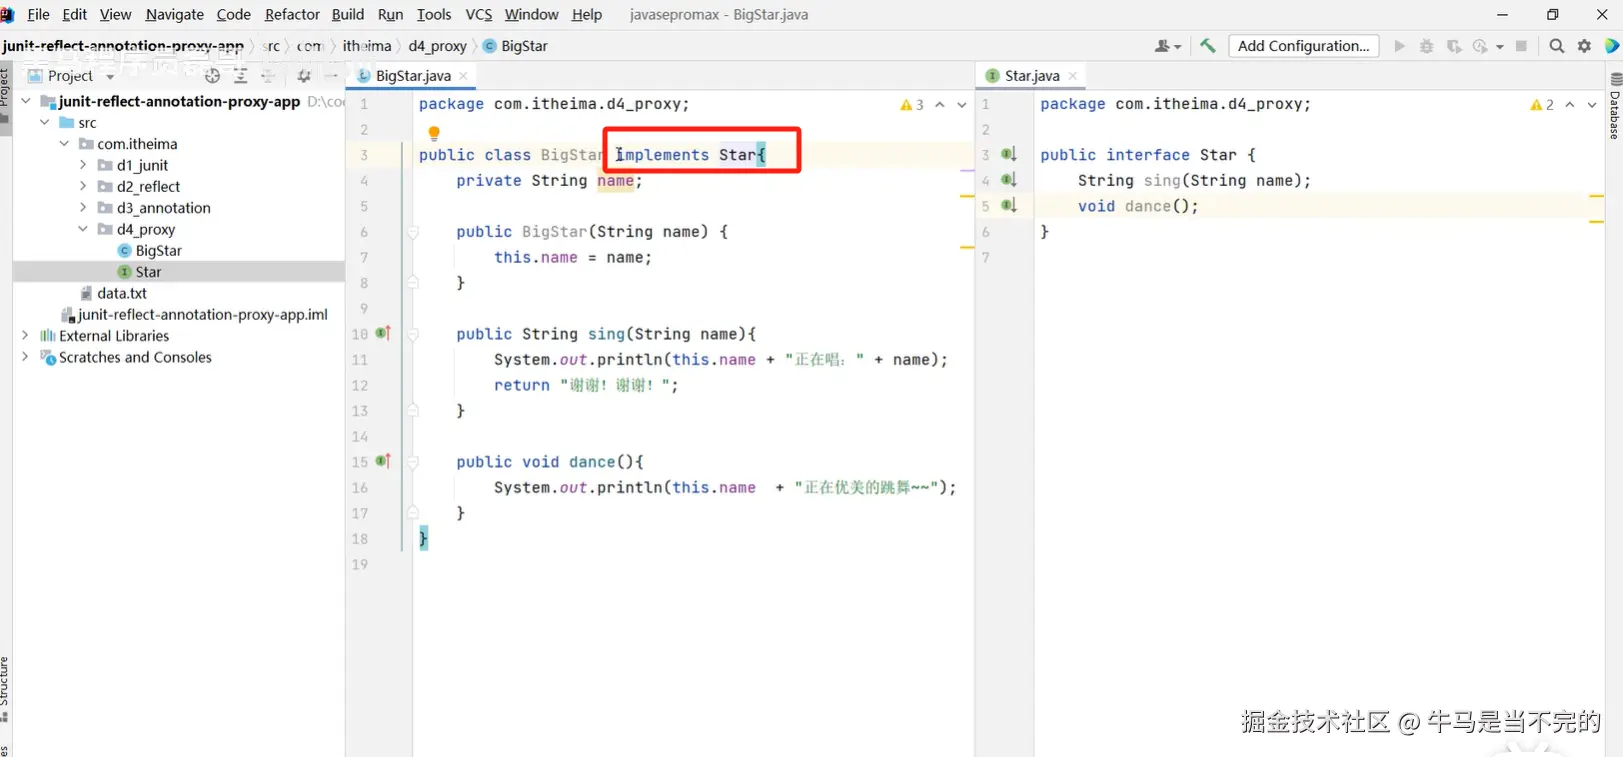Viewport: 1623px width, 757px height.
Task: Expand External Libraries node
Action: (x=25, y=336)
